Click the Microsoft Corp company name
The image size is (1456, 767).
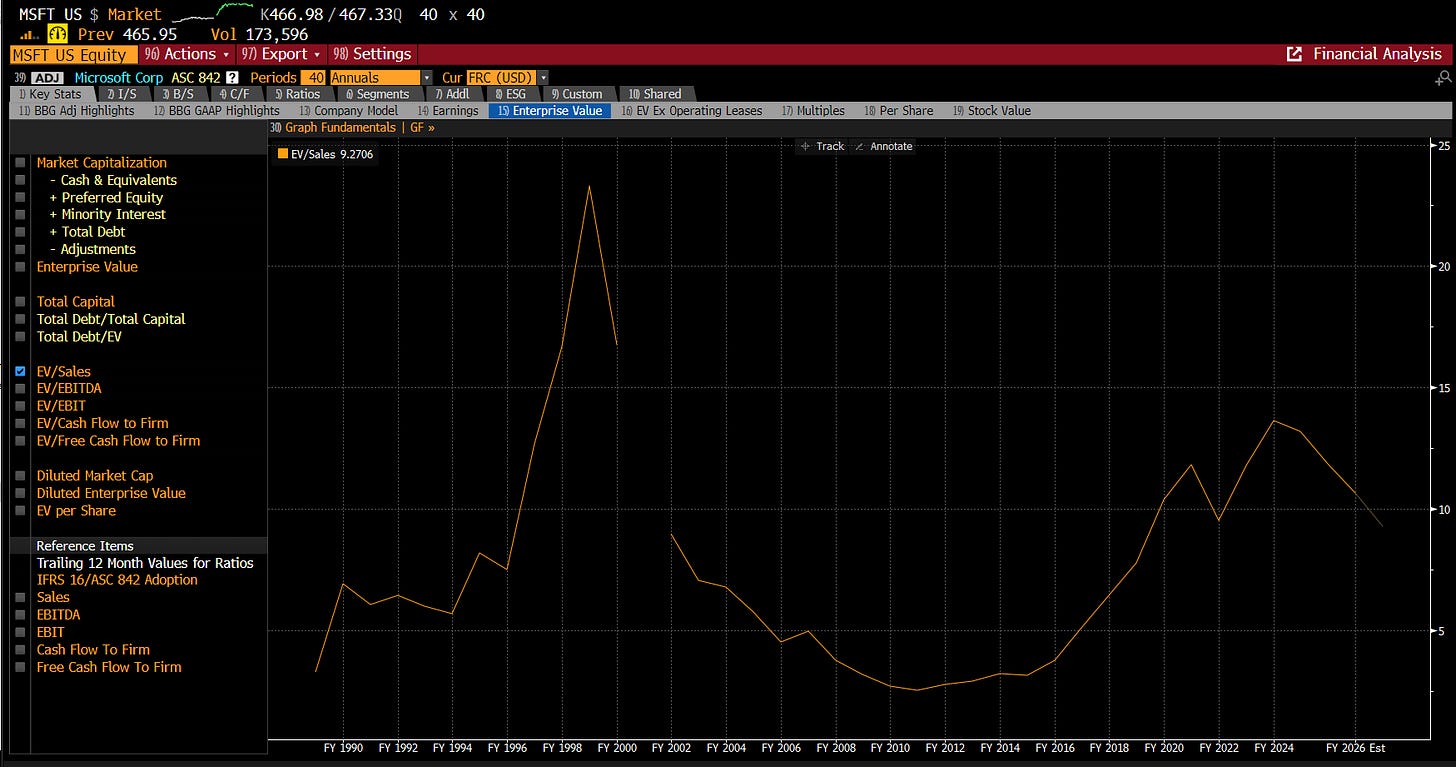118,77
